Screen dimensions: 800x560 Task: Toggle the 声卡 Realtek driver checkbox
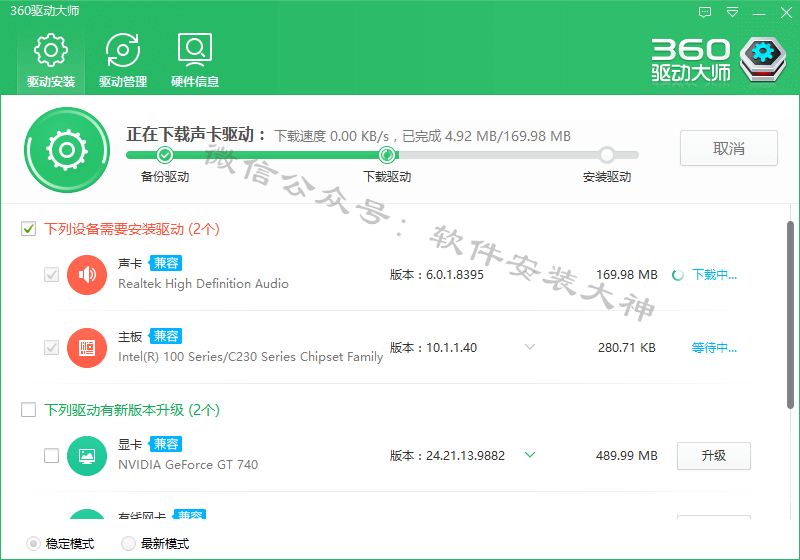[52, 275]
